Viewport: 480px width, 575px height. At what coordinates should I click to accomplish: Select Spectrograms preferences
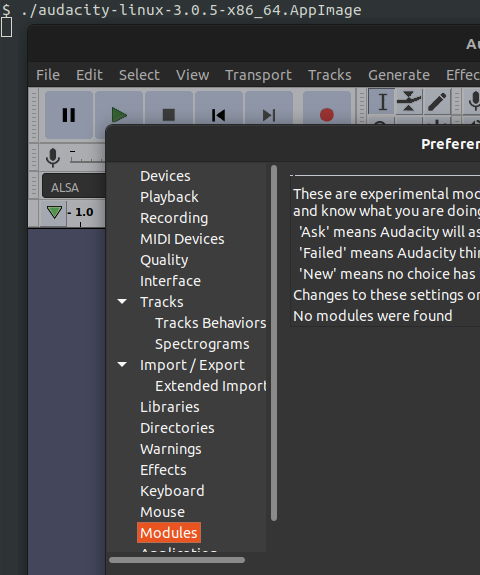(x=202, y=344)
